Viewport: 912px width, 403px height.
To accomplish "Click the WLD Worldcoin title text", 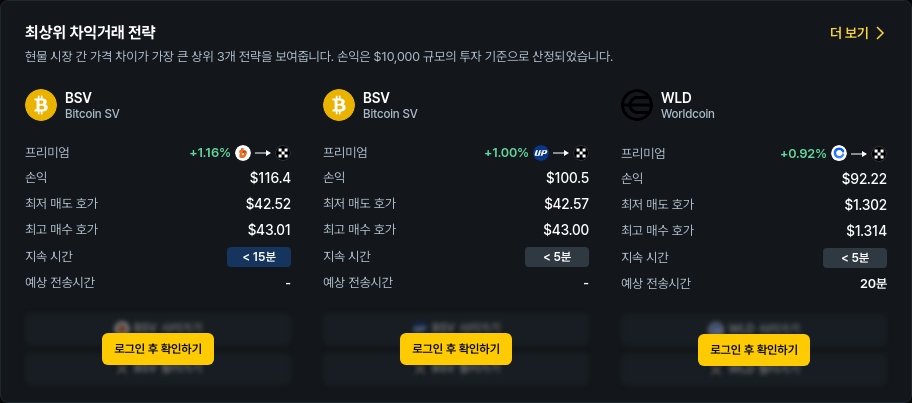I will [x=687, y=105].
